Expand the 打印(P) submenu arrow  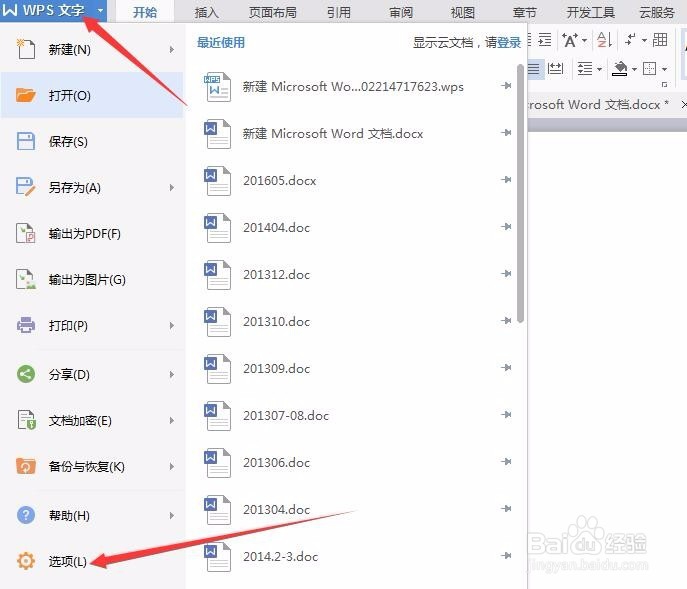[172, 326]
